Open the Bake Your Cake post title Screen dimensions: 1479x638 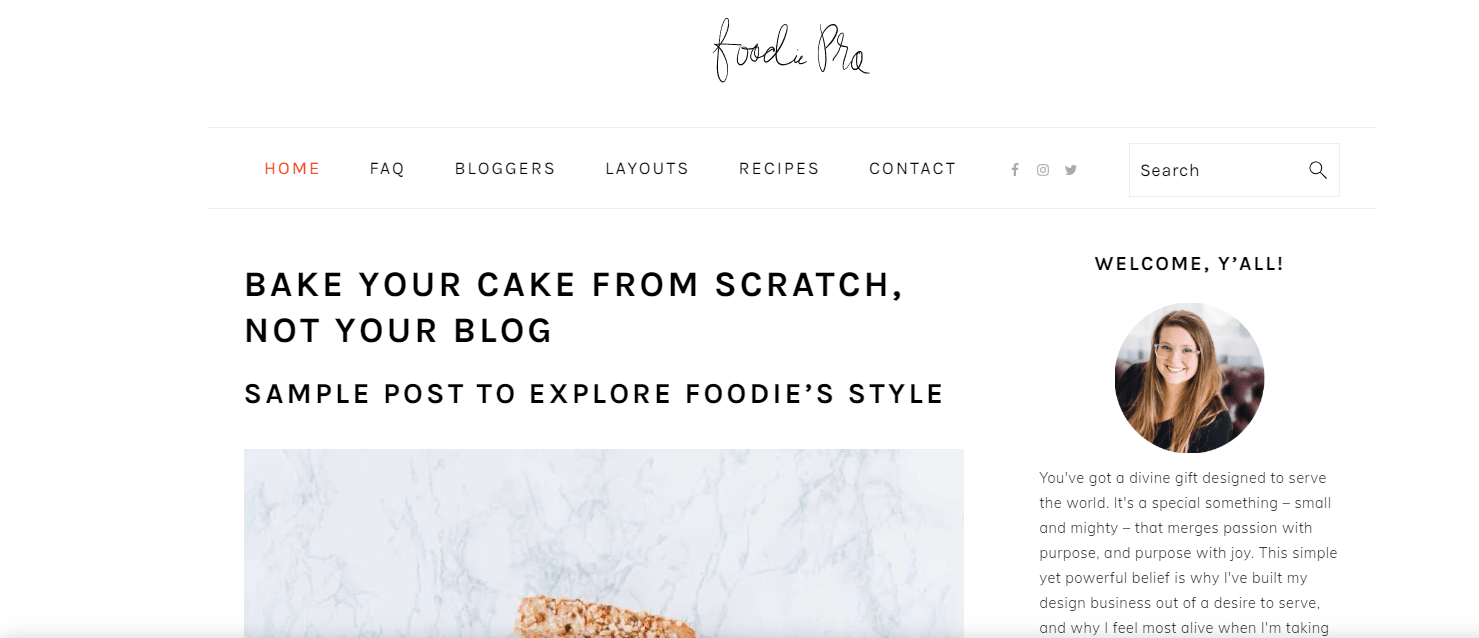click(x=574, y=308)
